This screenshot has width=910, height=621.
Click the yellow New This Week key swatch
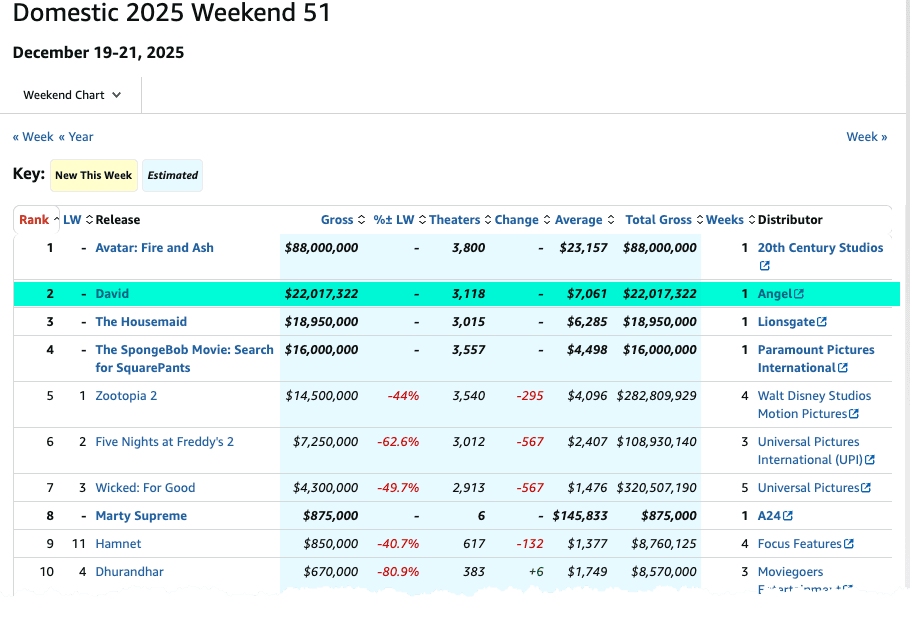pyautogui.click(x=93, y=175)
